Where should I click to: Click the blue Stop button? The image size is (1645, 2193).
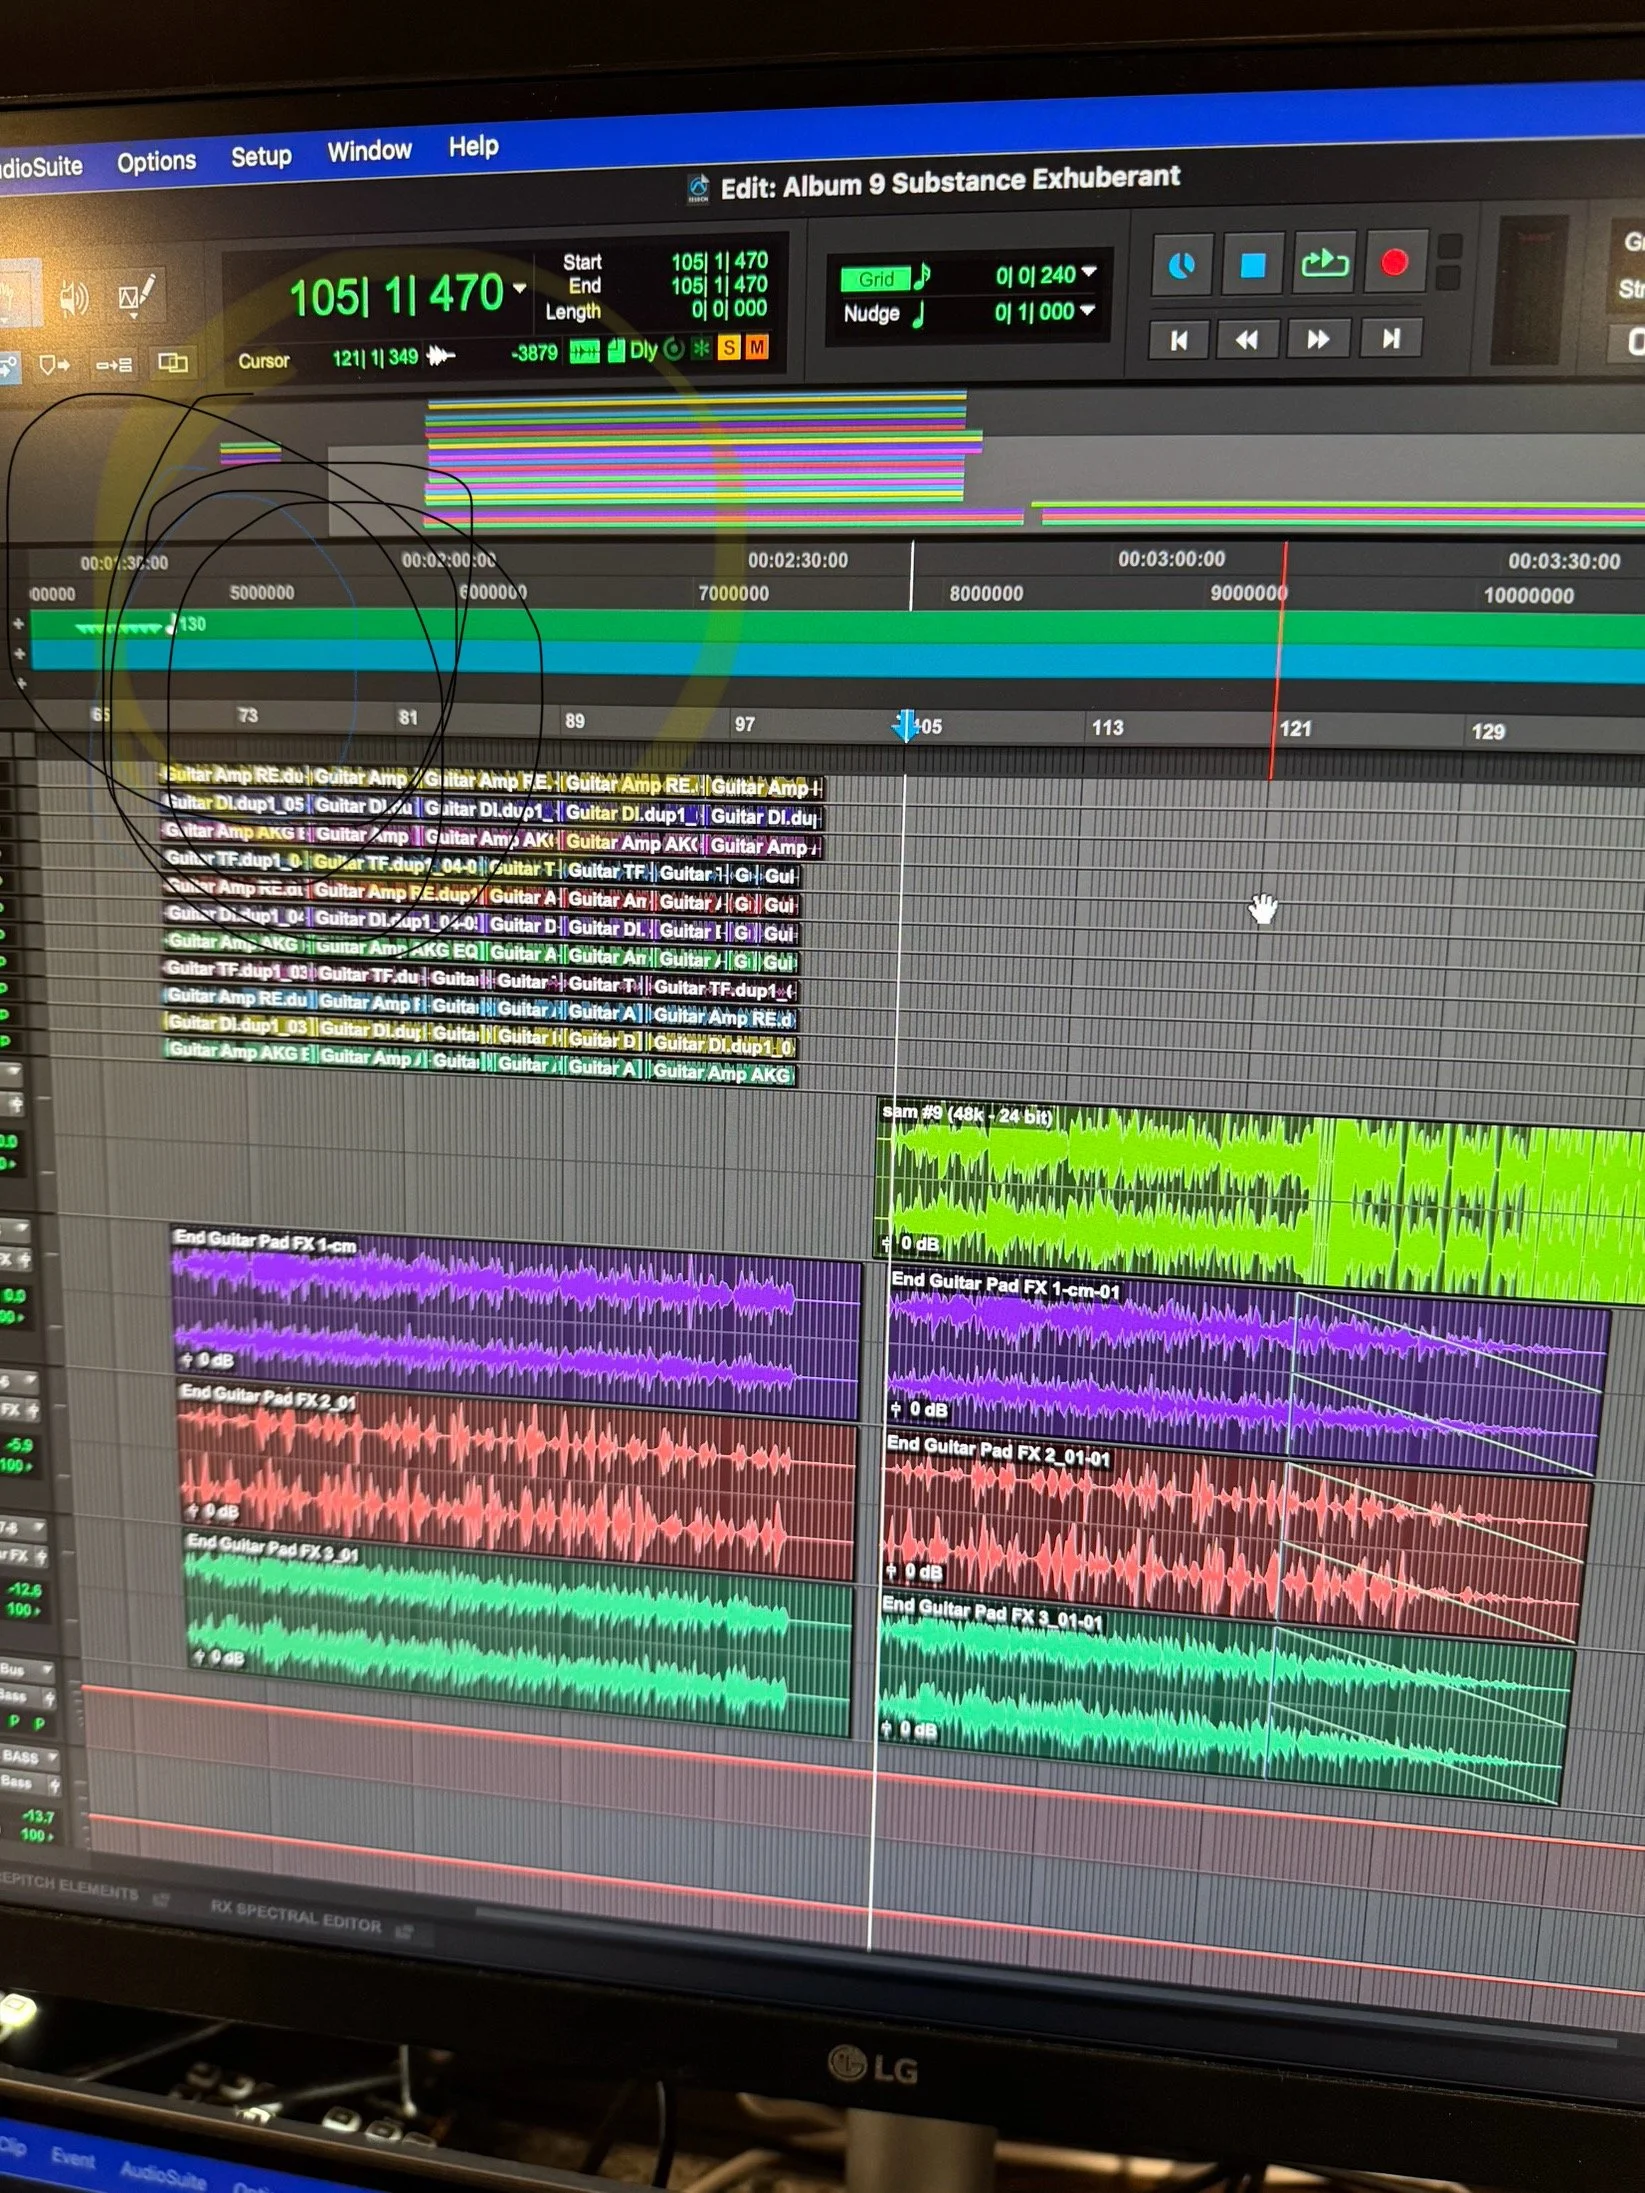pos(1252,264)
